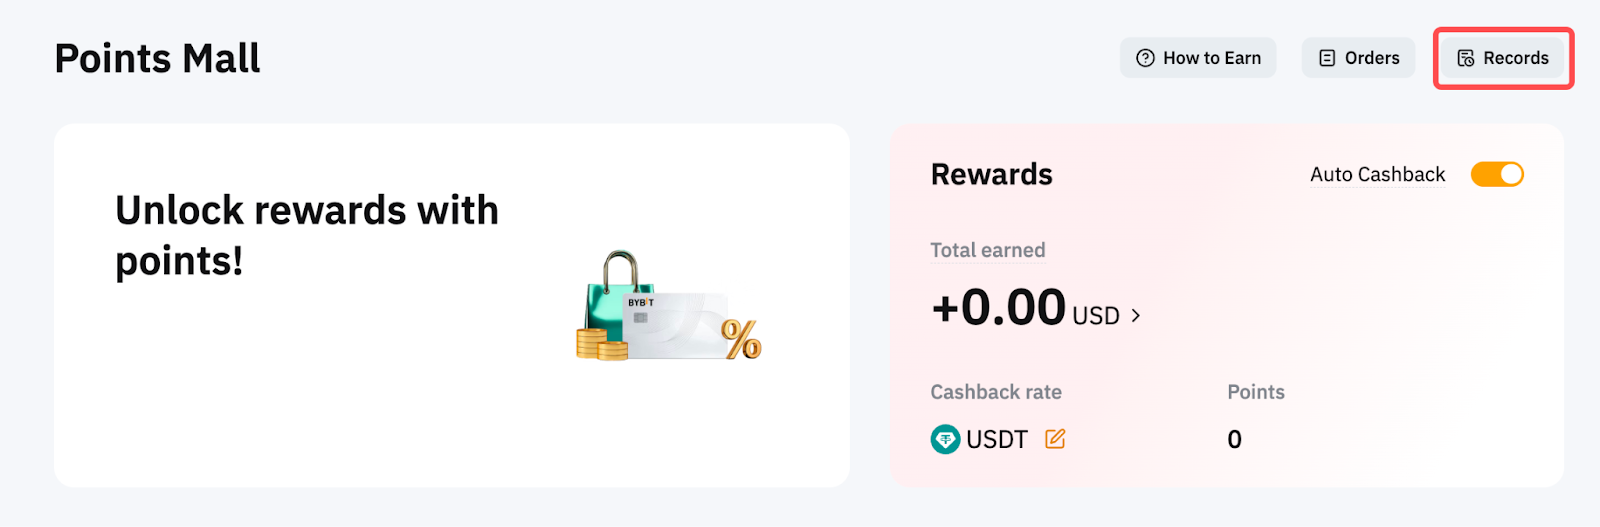Click the green Tether USDT coin icon
Image resolution: width=1600 pixels, height=527 pixels.
945,439
